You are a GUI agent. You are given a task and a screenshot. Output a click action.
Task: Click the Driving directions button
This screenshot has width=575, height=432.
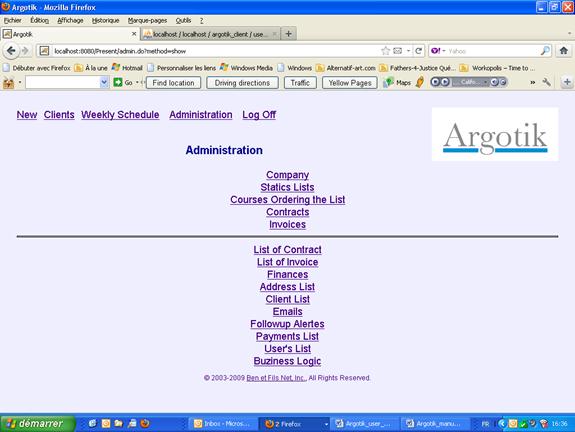click(x=242, y=83)
